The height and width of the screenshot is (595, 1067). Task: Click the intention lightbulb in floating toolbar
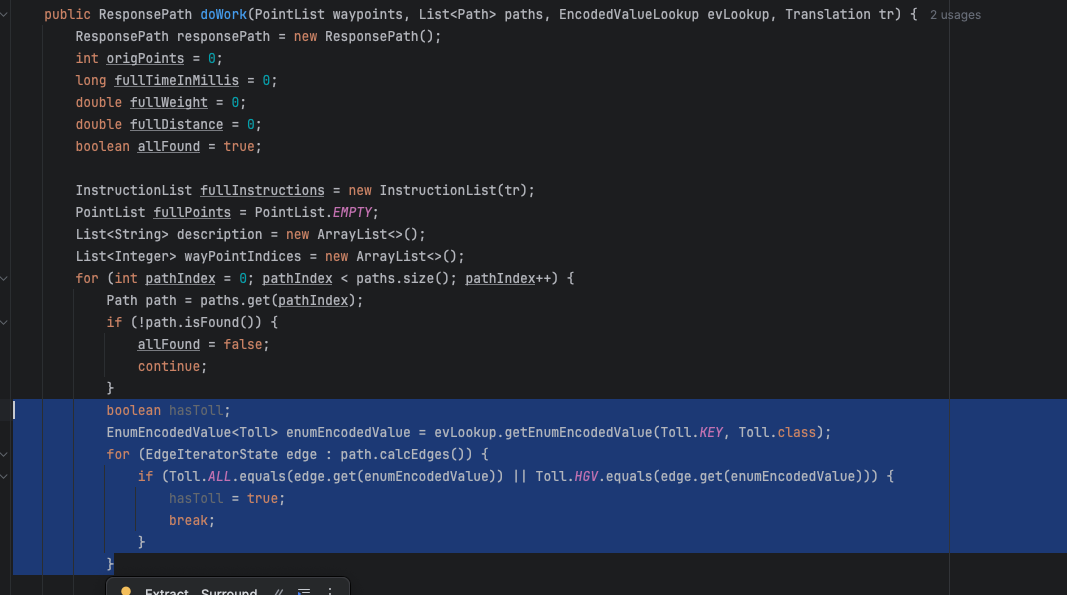(125, 591)
